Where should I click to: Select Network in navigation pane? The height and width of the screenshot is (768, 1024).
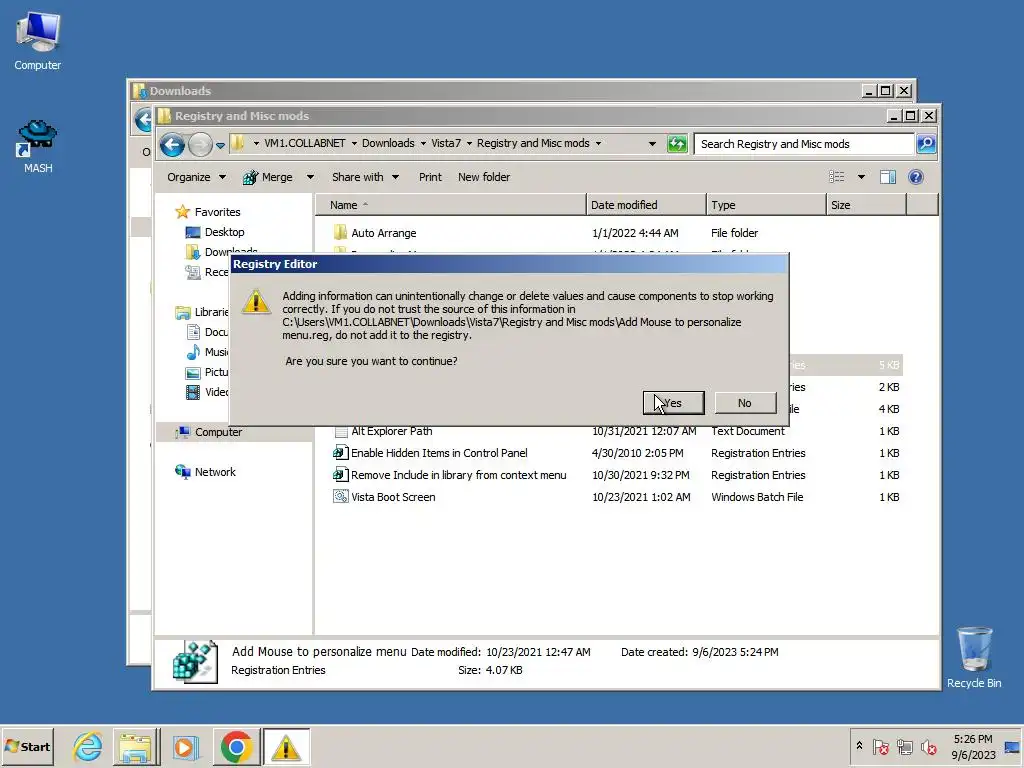pos(215,472)
